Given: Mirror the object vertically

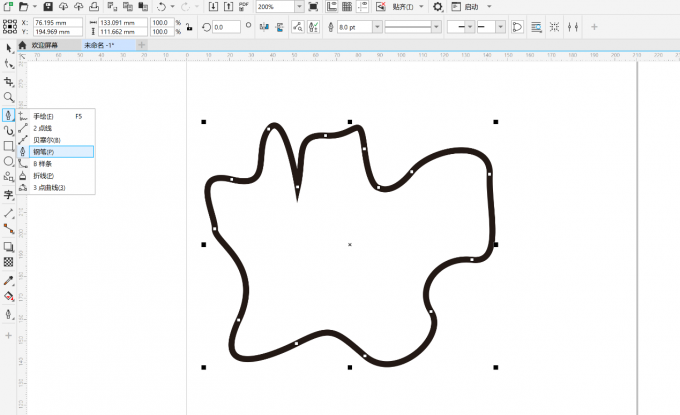Looking at the screenshot, I should 280,27.
